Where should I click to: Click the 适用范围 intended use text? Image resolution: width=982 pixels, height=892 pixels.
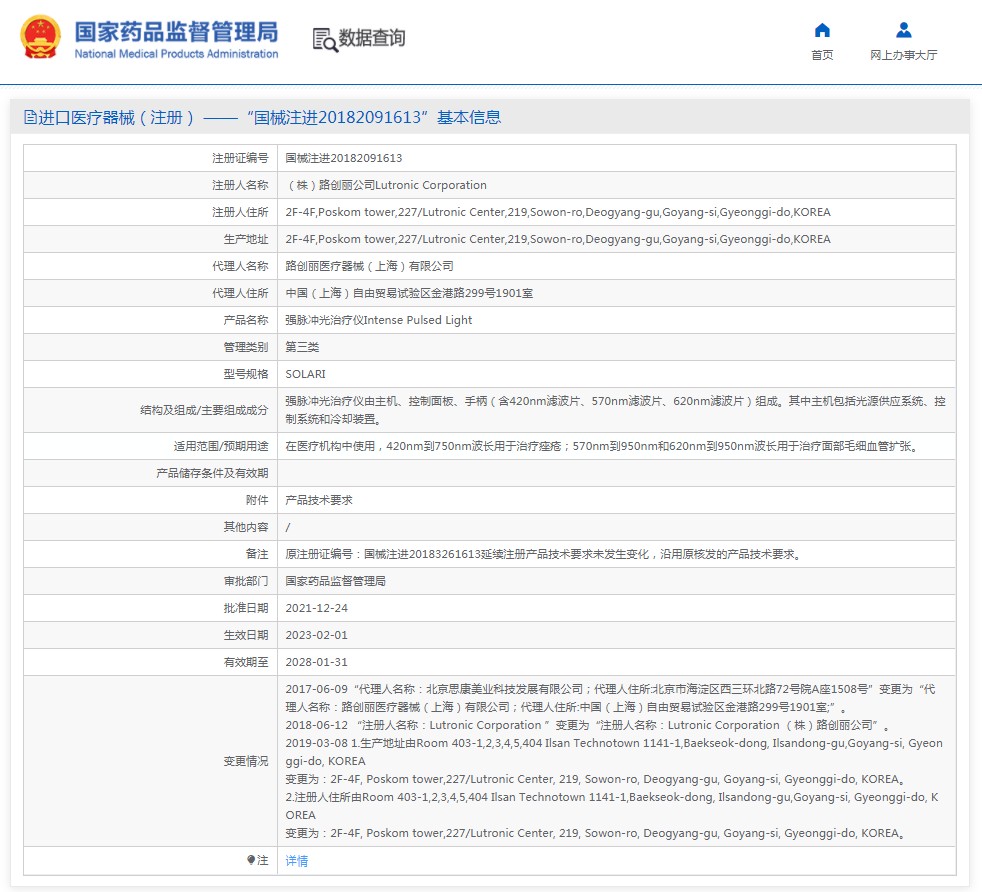point(602,446)
